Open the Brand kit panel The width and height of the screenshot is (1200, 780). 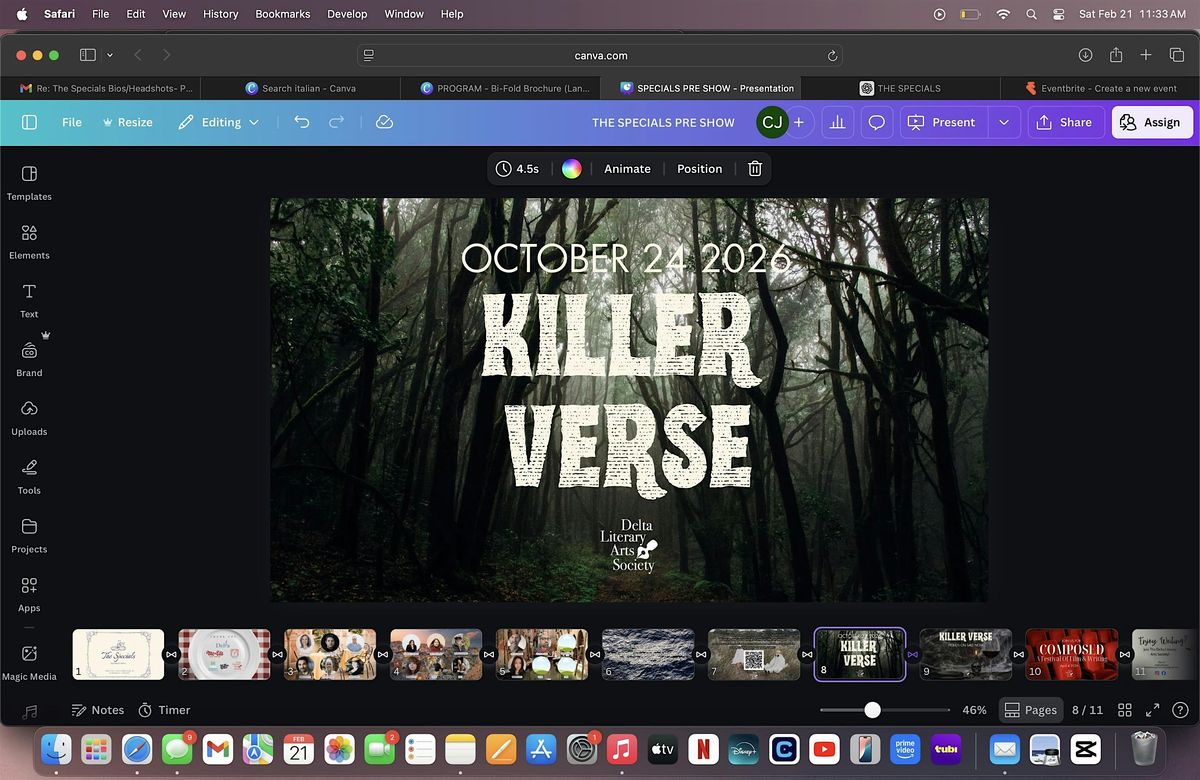29,358
